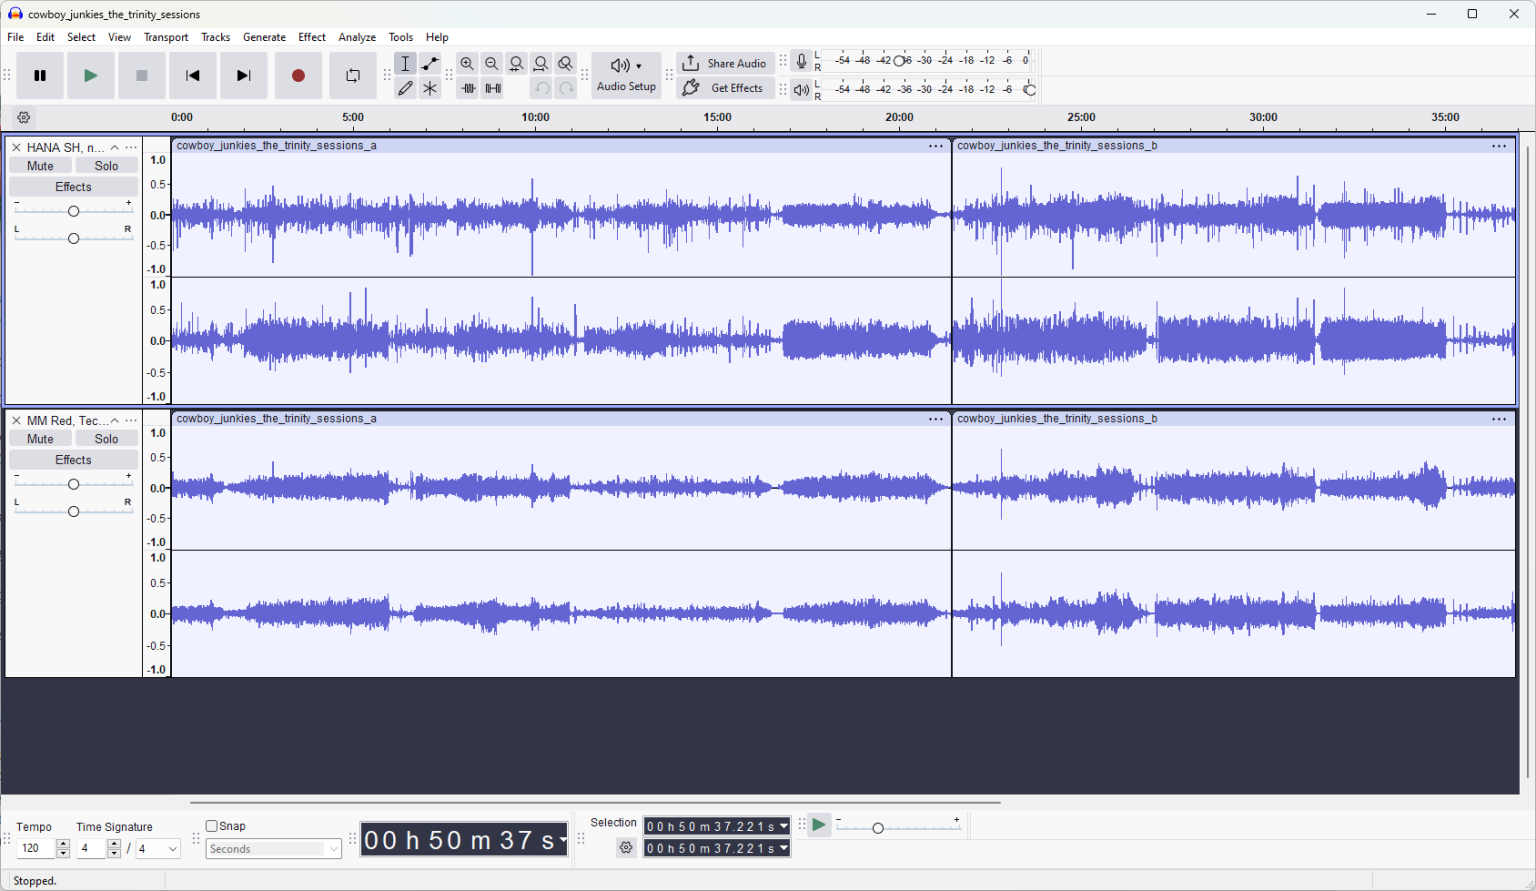1536x891 pixels.
Task: Click the Silence audio selection icon
Action: [x=493, y=88]
